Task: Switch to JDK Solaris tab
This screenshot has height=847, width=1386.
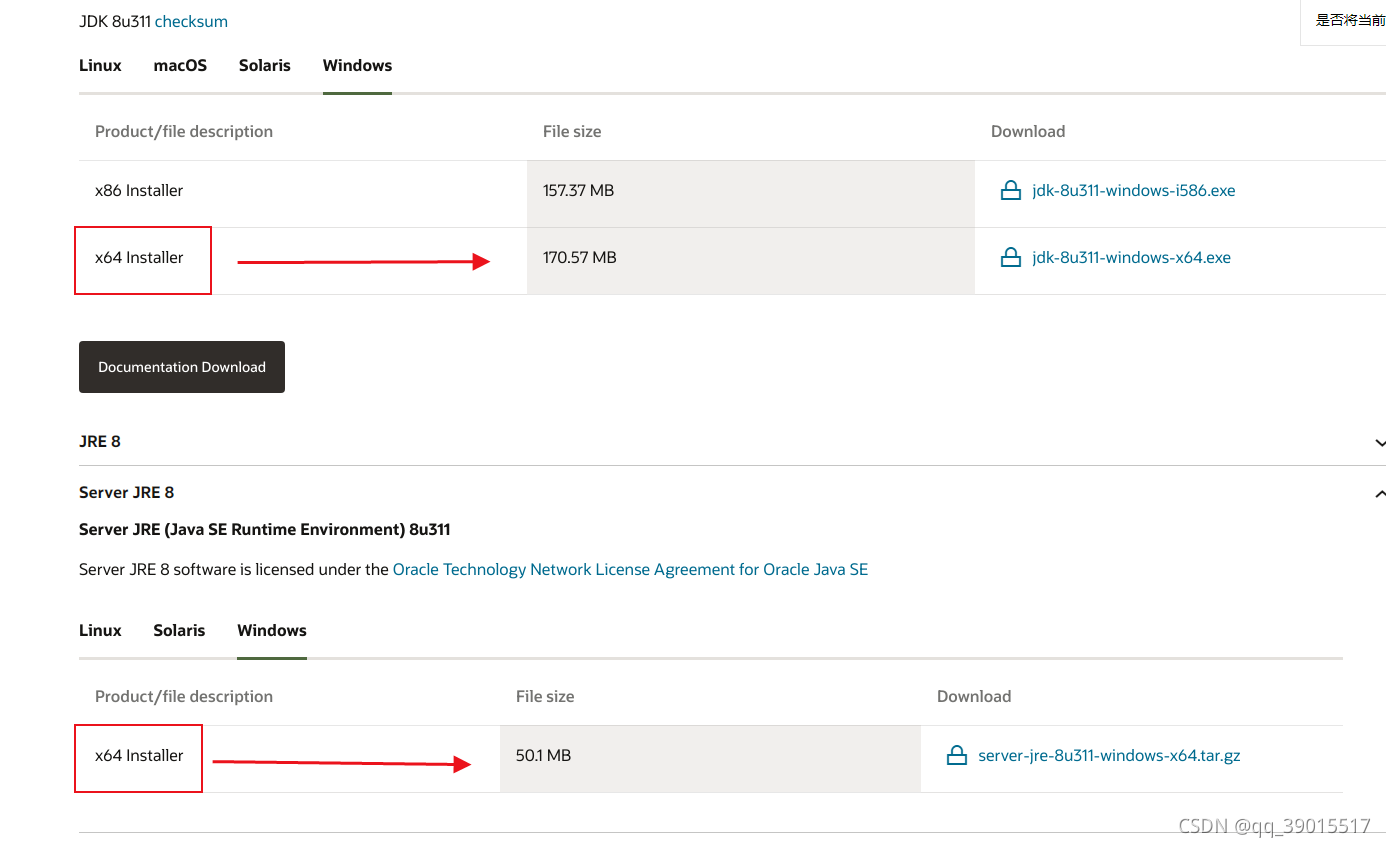Action: (265, 65)
